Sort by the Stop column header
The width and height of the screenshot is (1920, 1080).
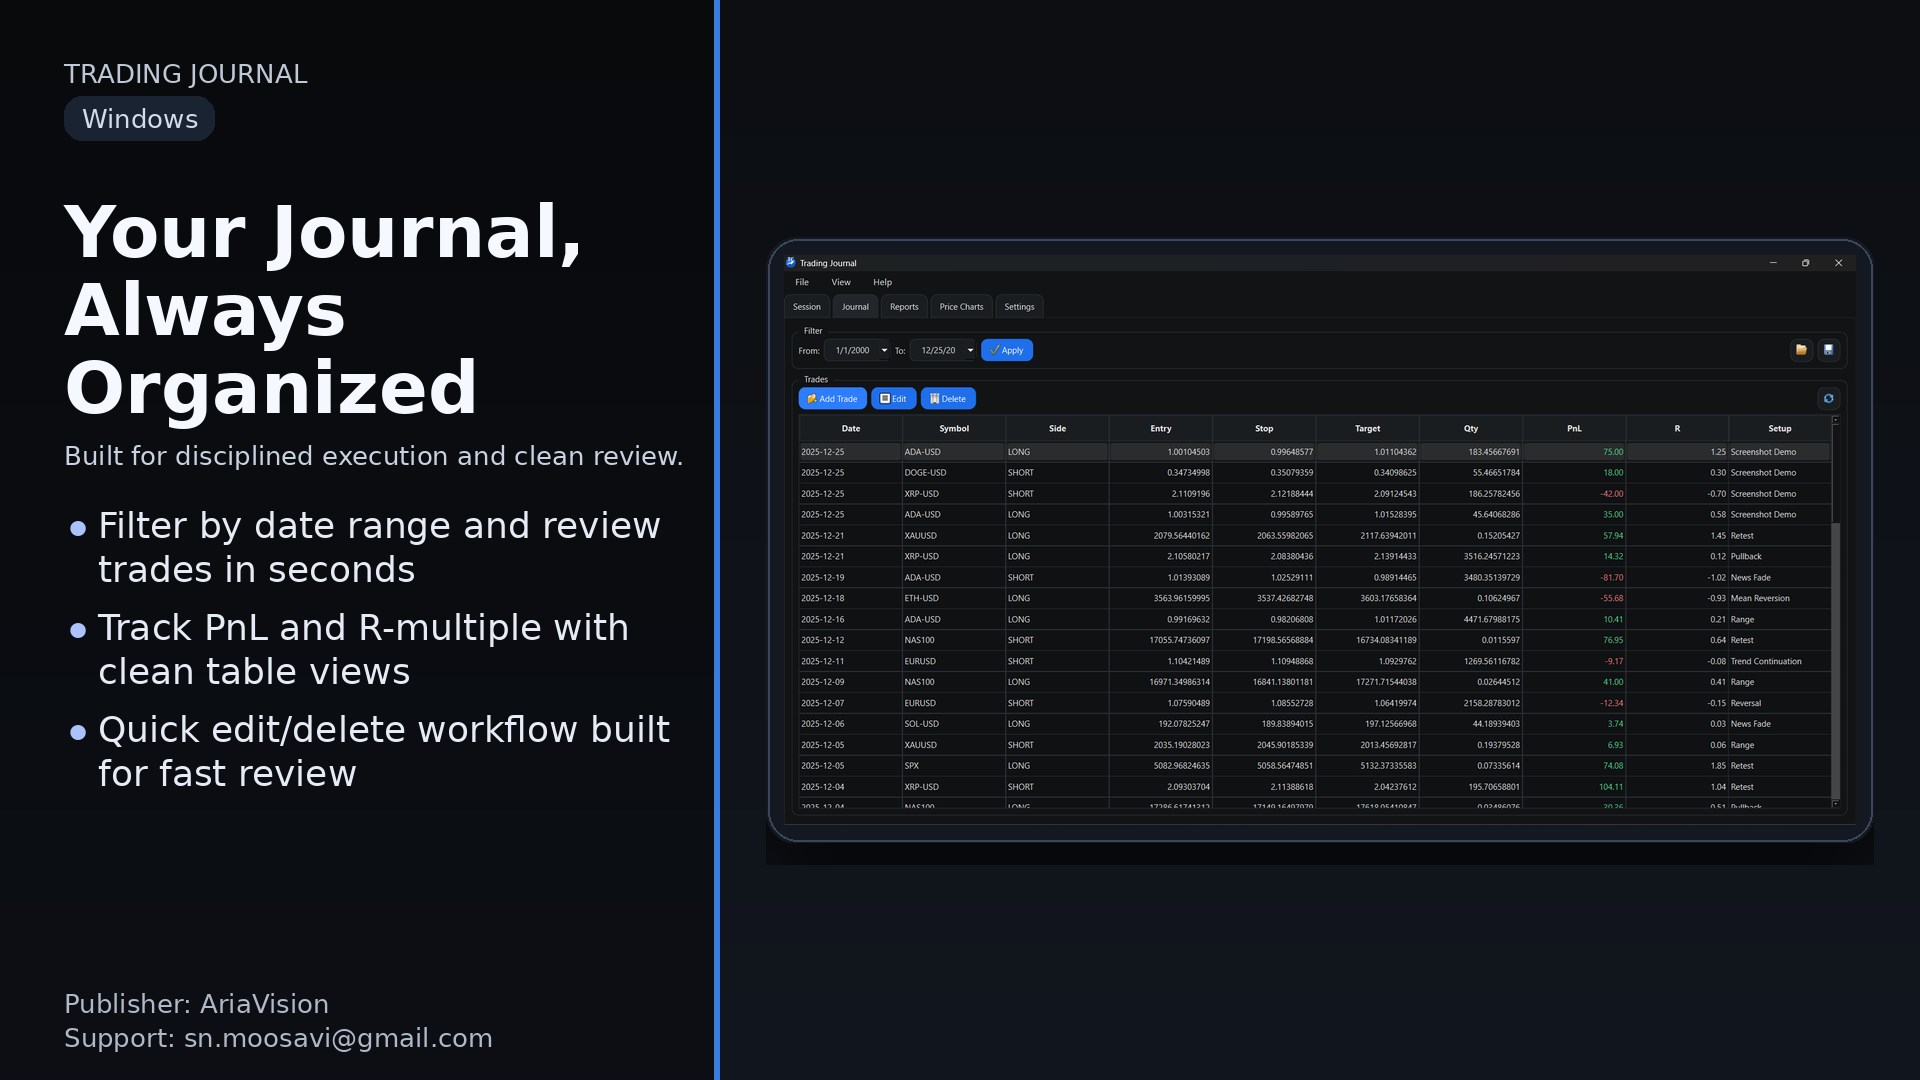(1264, 429)
